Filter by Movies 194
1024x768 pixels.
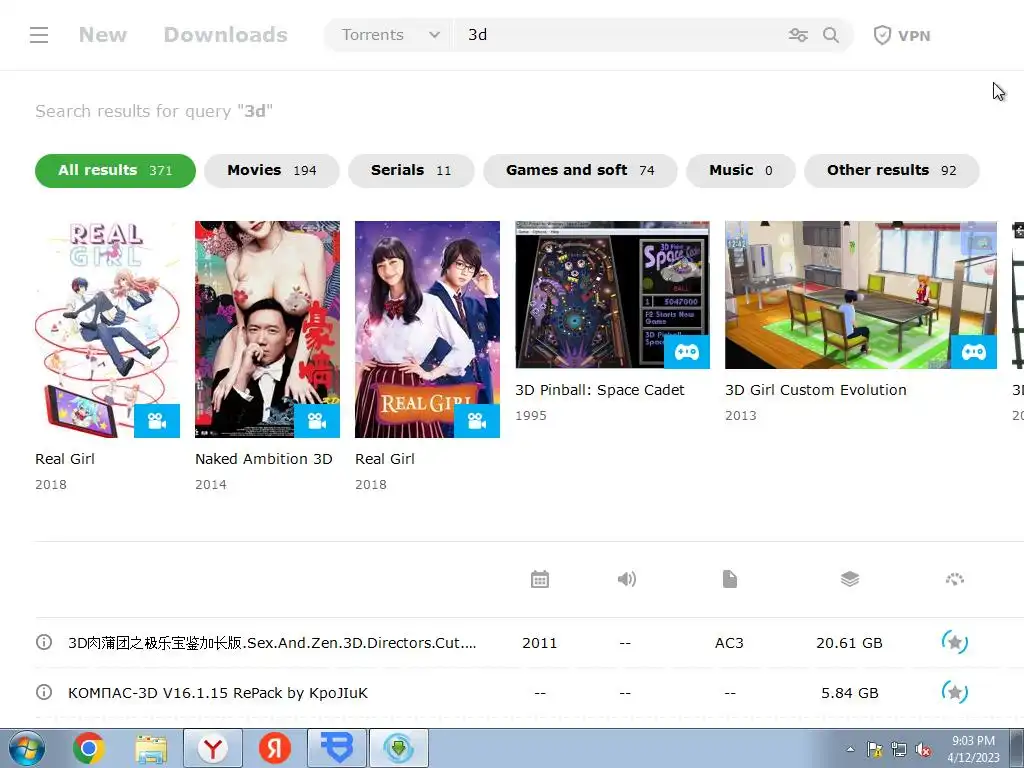tap(272, 170)
